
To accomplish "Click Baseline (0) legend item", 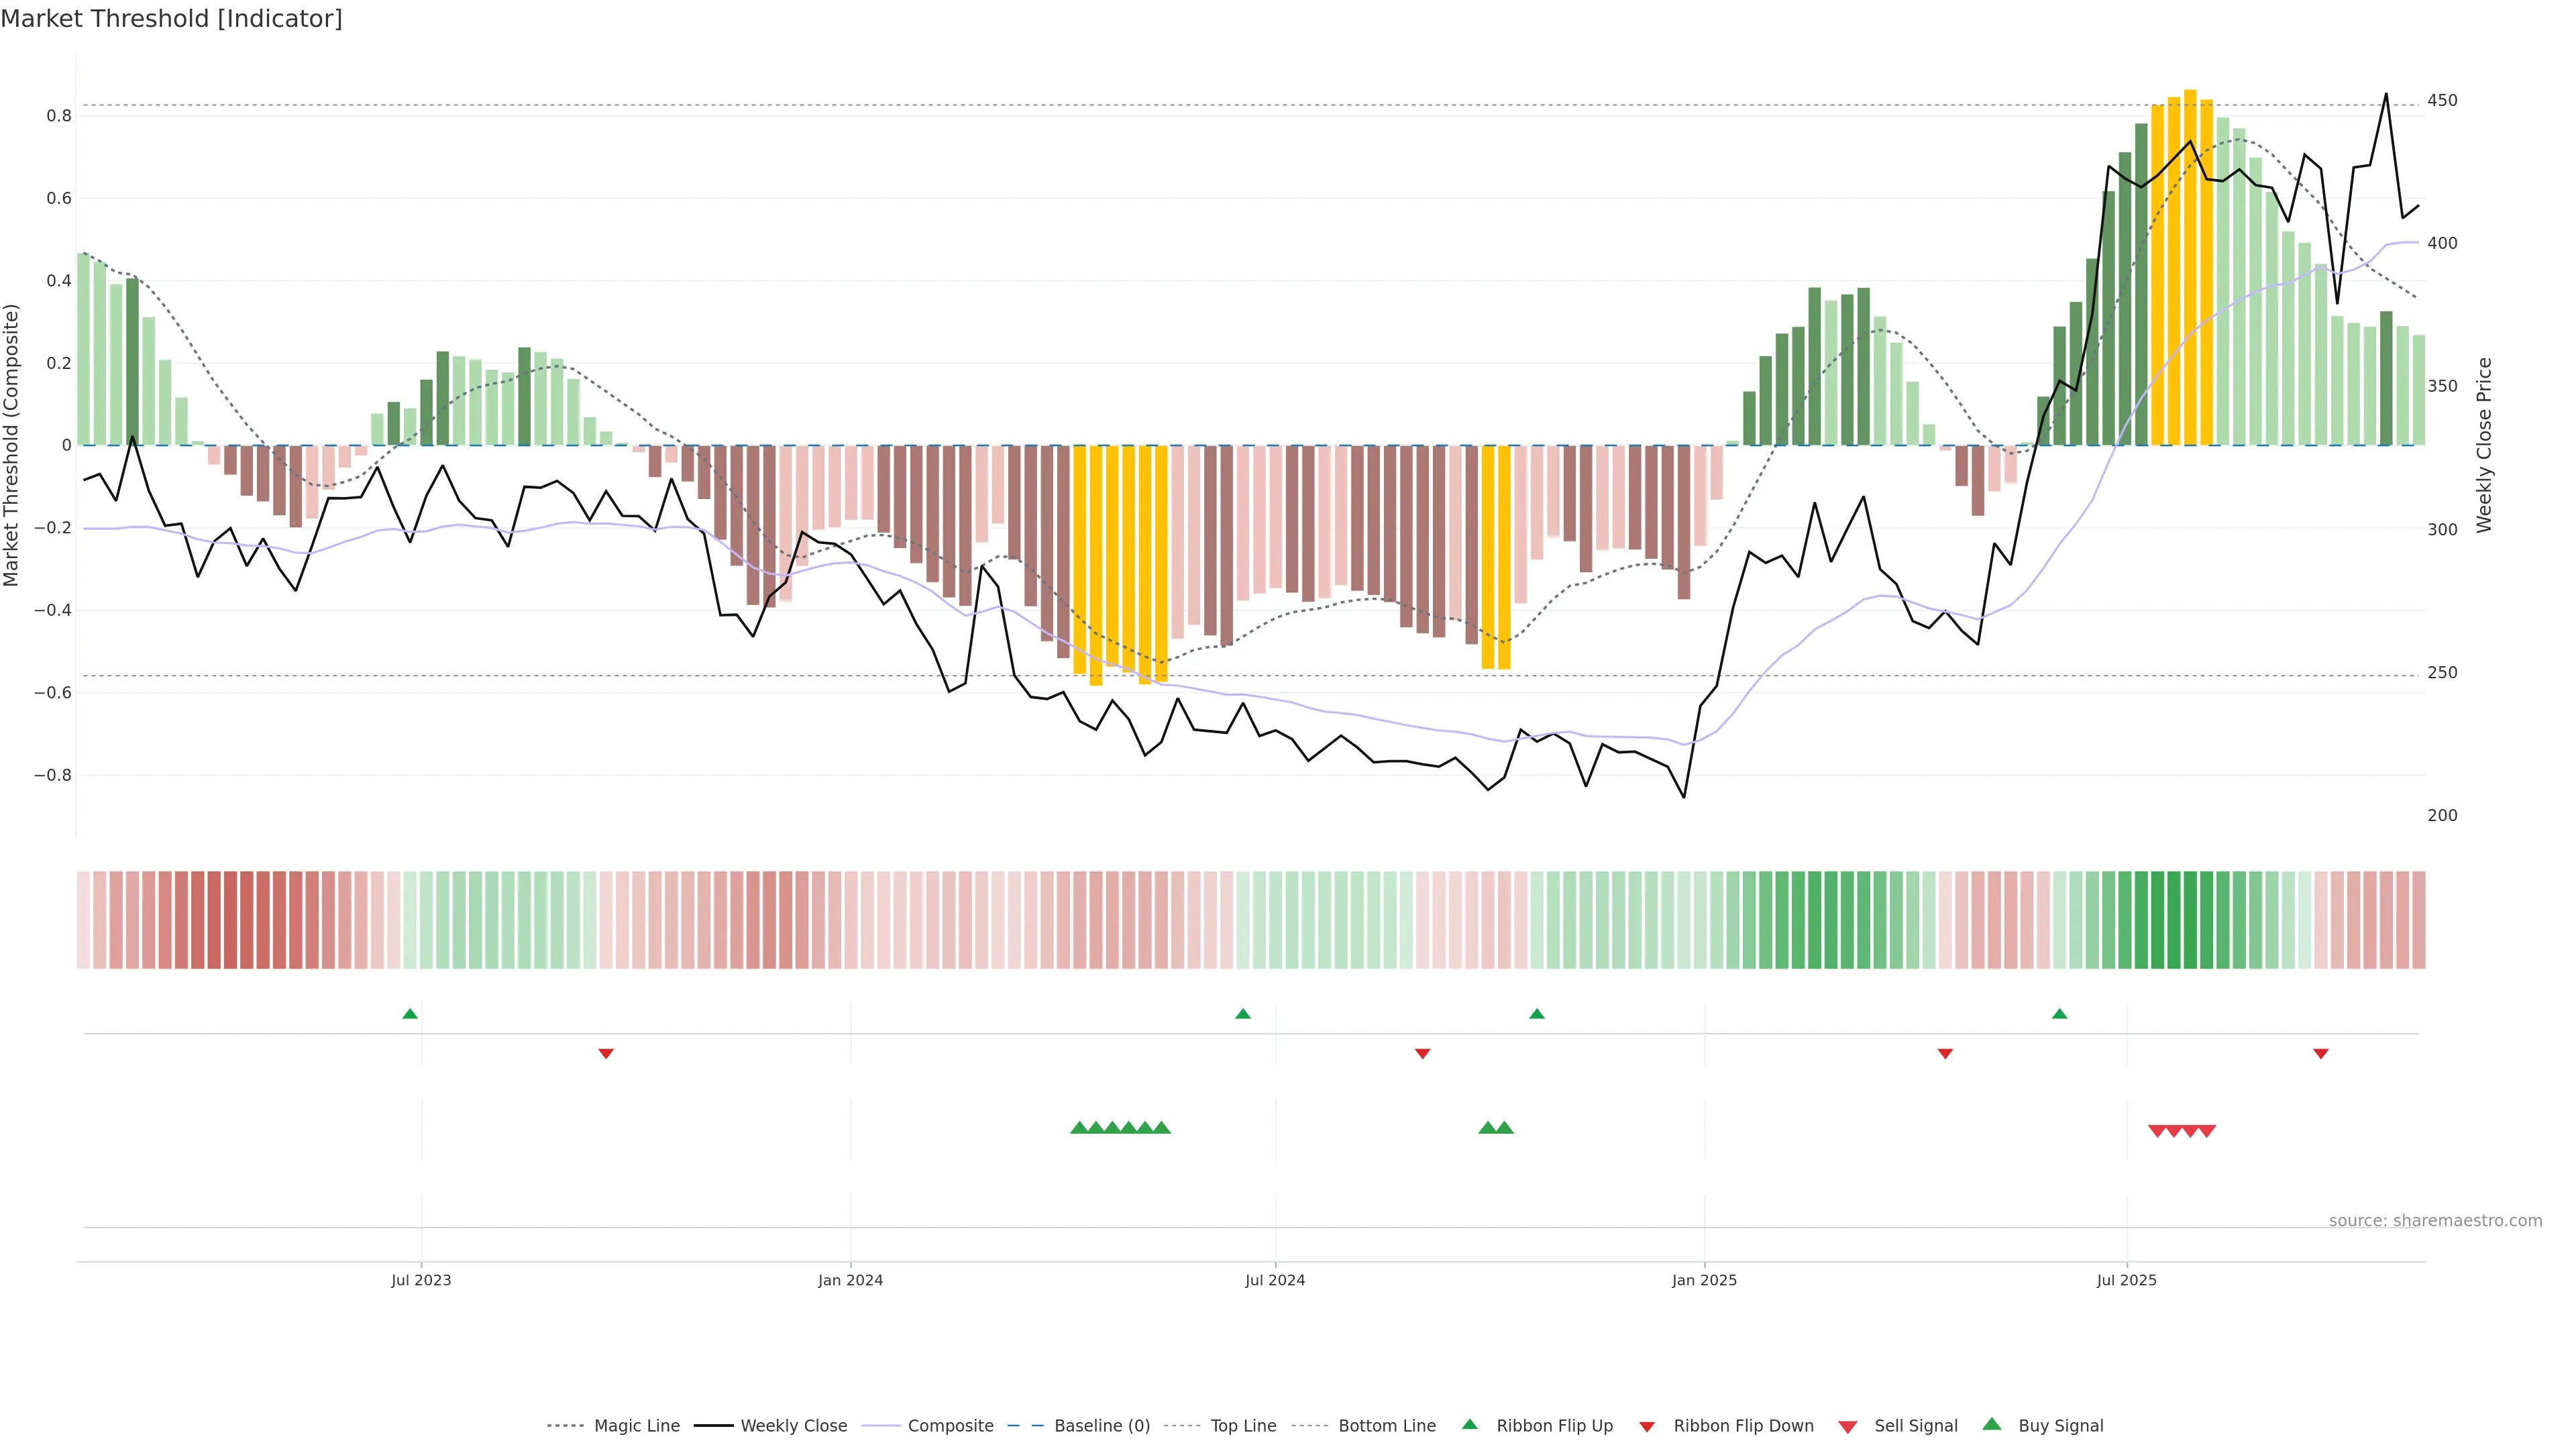I will coord(1102,1425).
